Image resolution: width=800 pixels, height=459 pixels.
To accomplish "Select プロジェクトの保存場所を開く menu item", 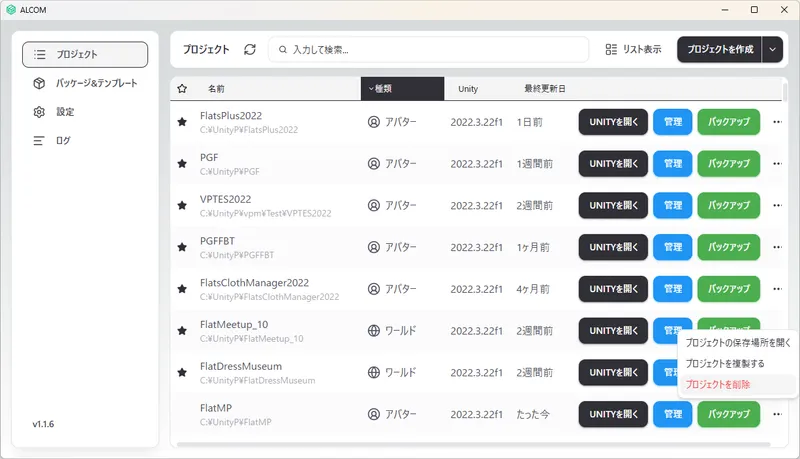I will (x=738, y=343).
